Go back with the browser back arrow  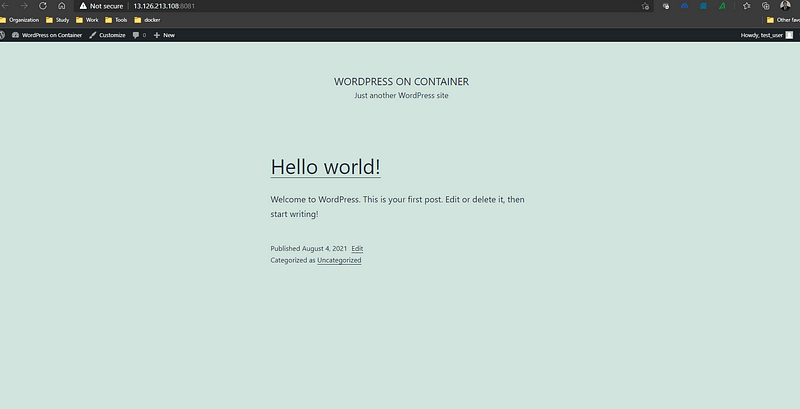[5, 6]
